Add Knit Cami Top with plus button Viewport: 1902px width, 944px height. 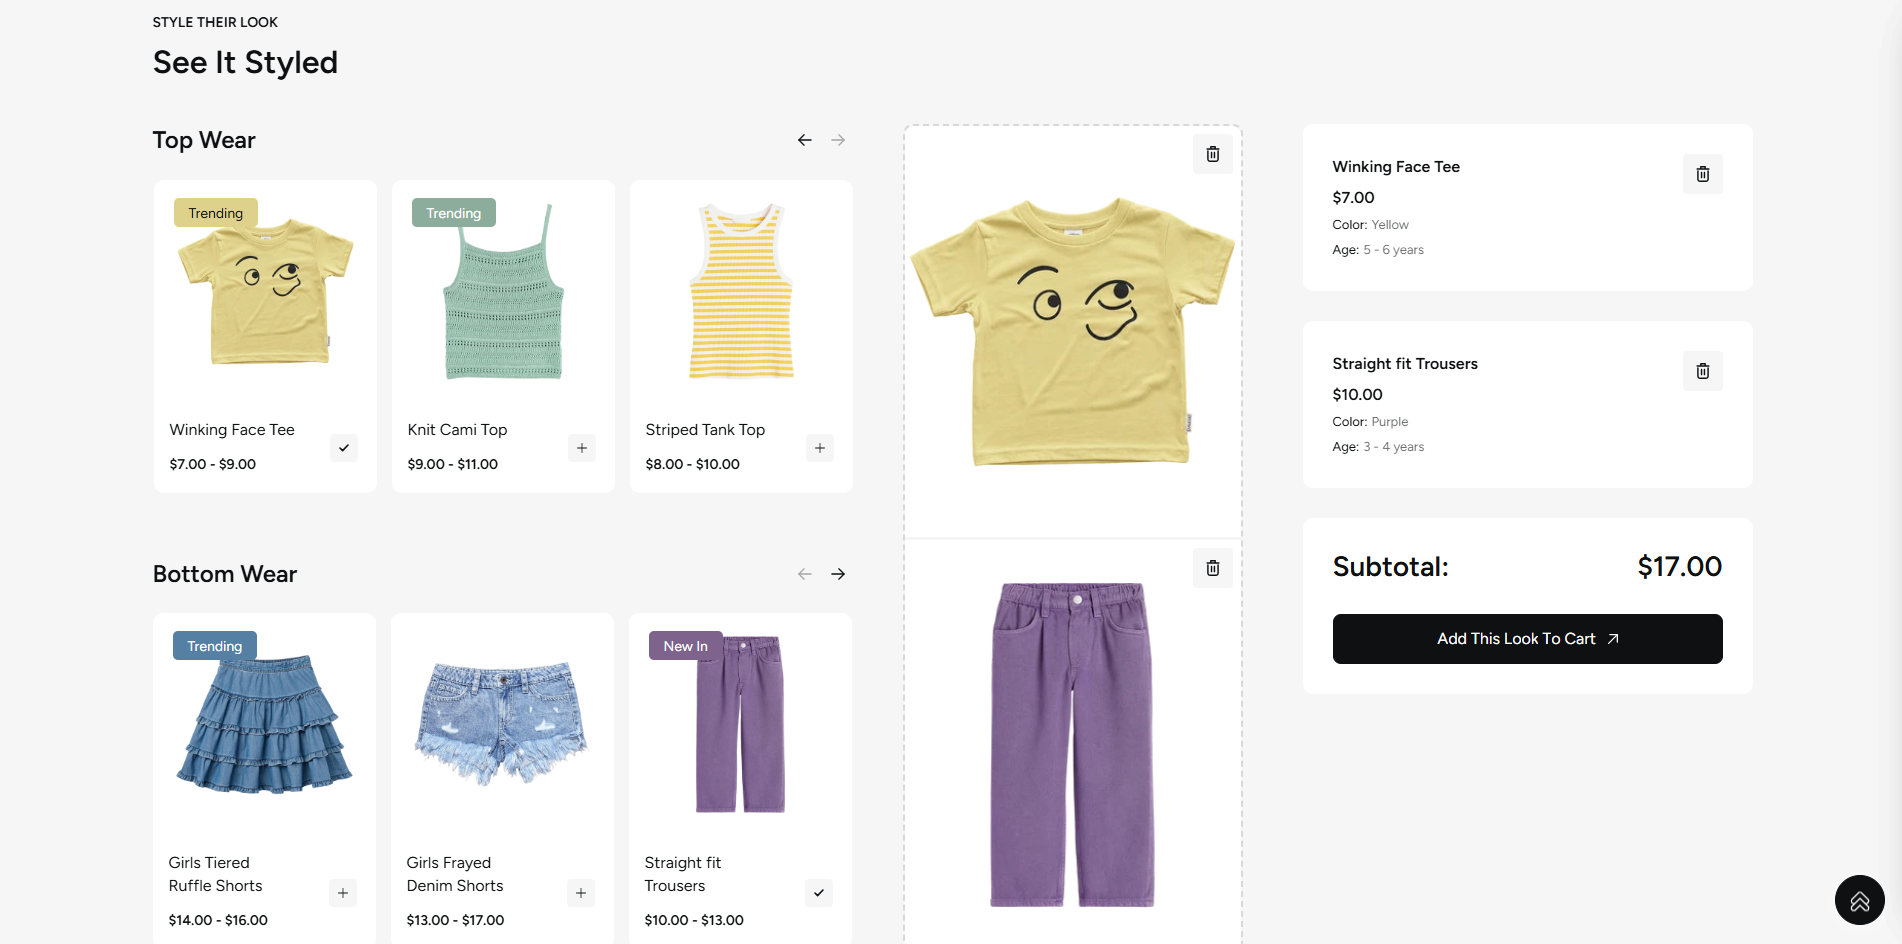[582, 448]
